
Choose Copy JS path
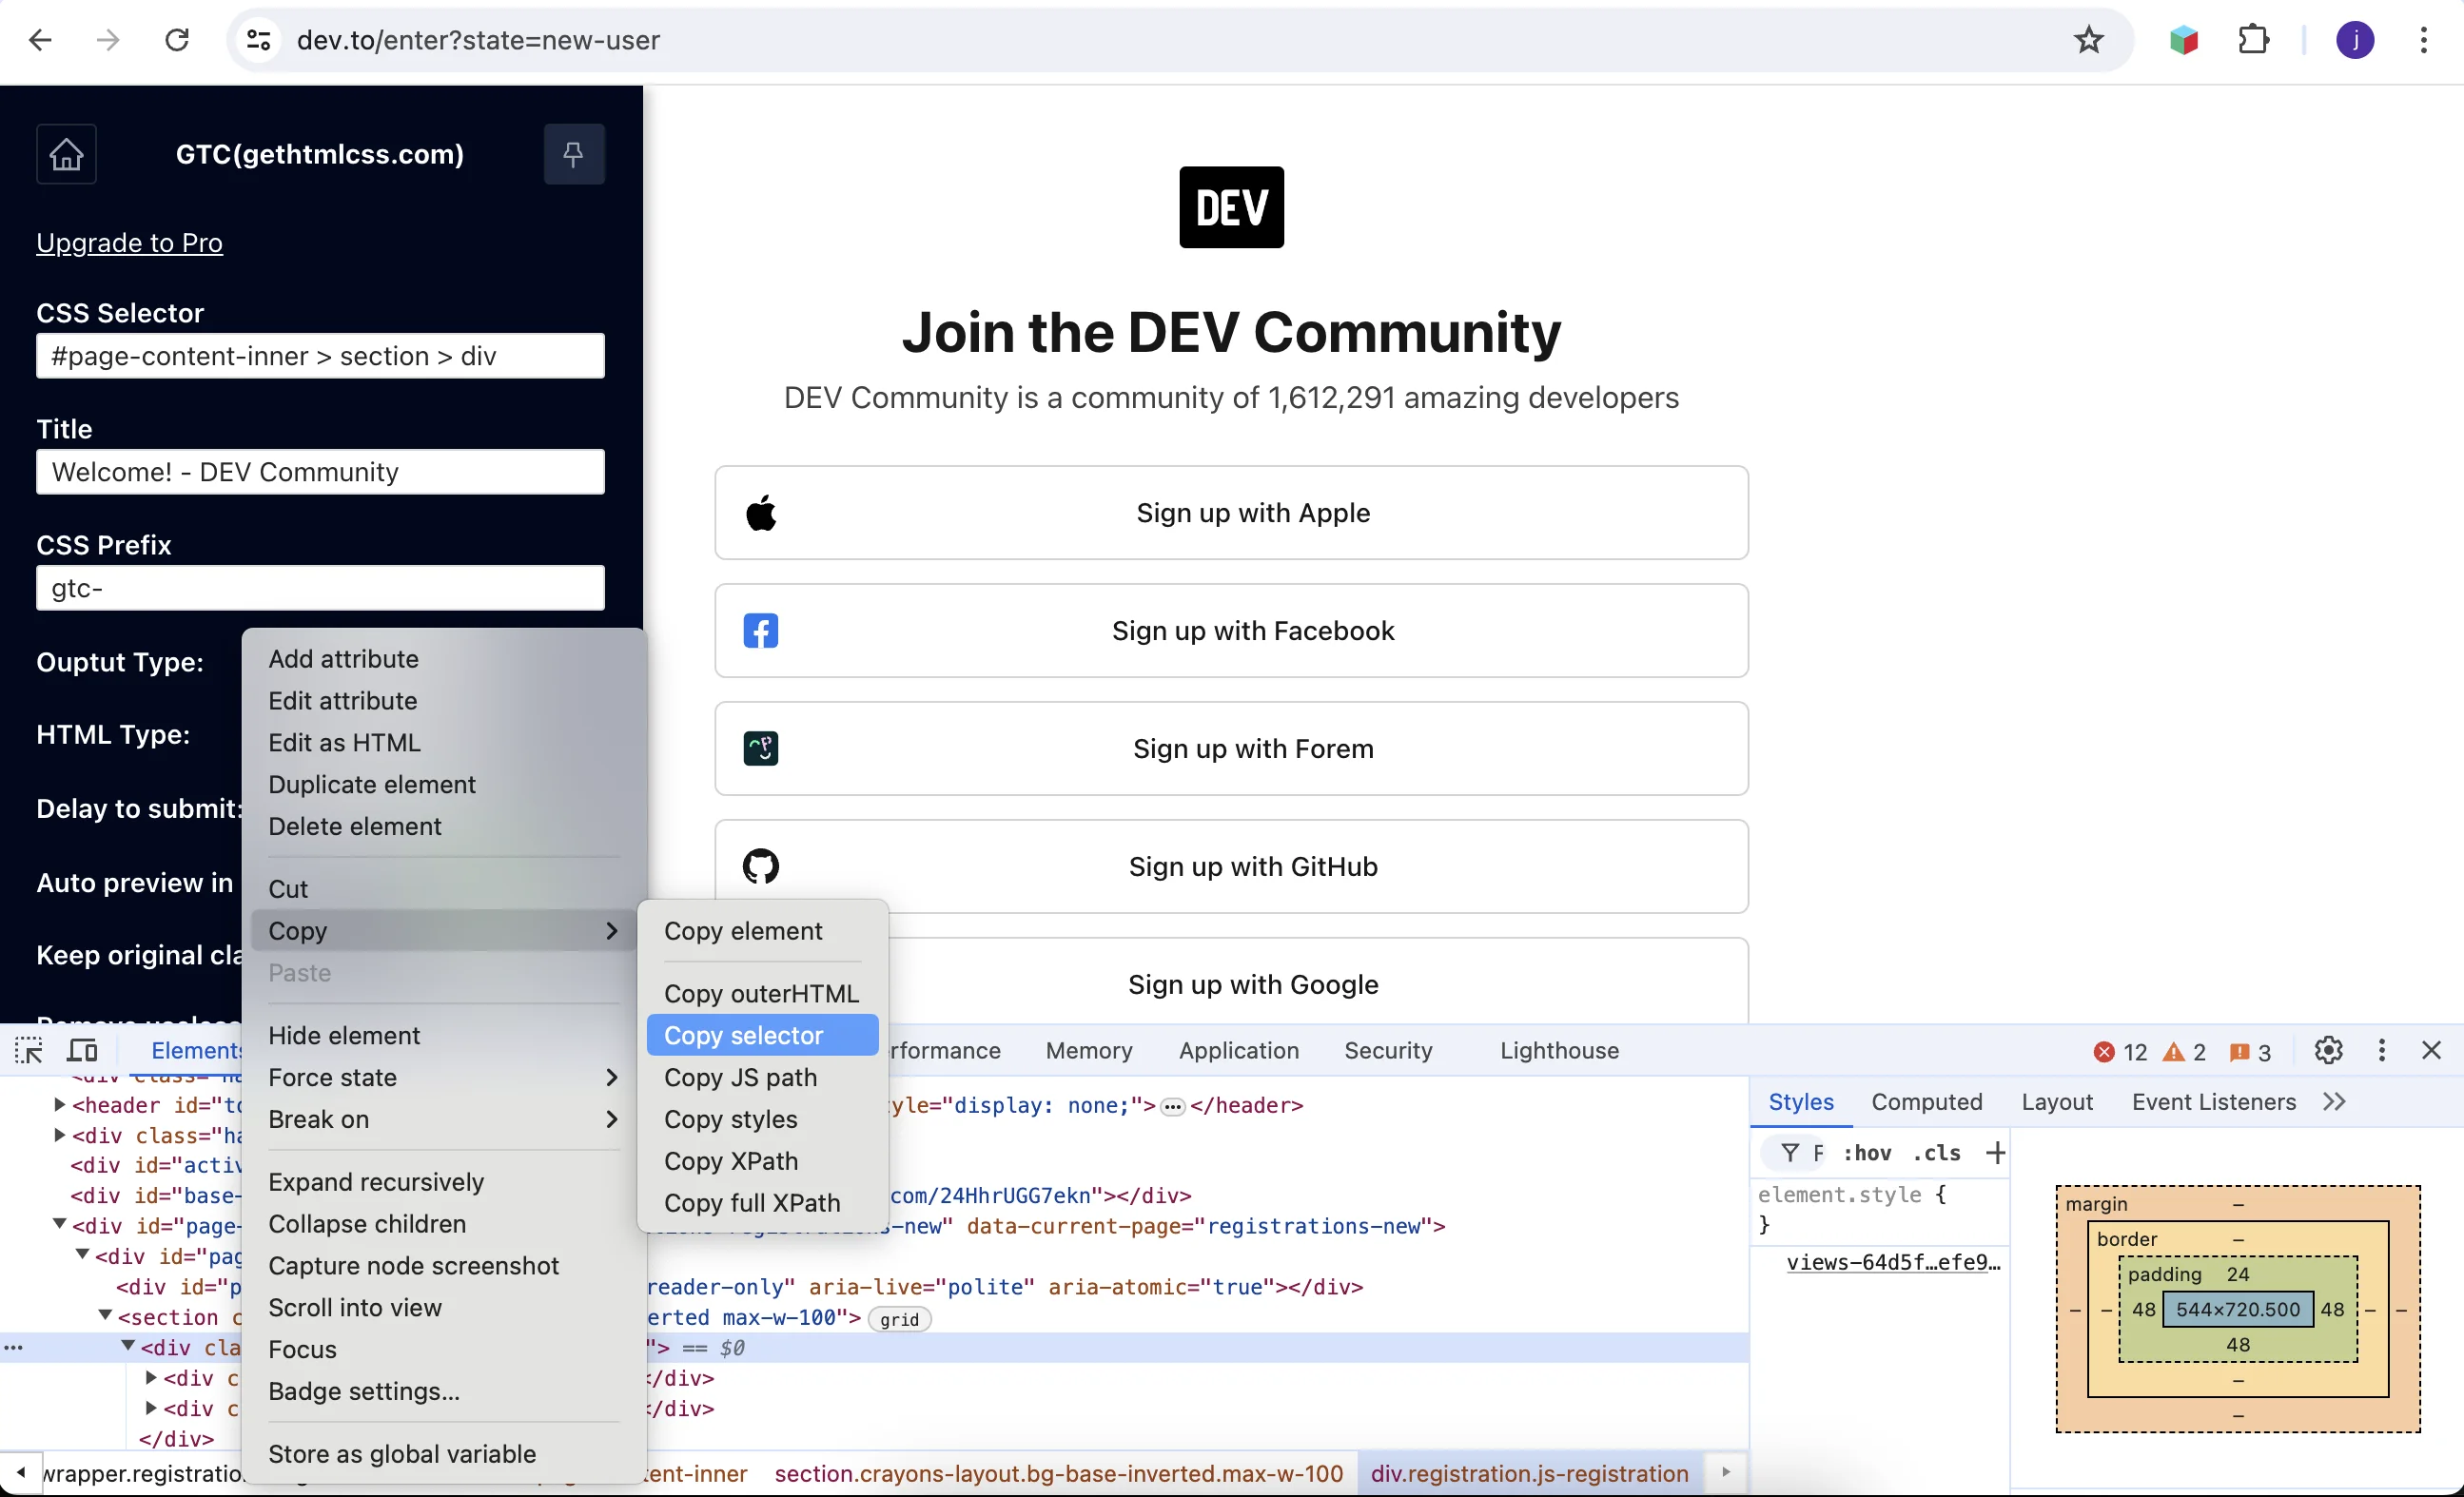click(x=762, y=1077)
